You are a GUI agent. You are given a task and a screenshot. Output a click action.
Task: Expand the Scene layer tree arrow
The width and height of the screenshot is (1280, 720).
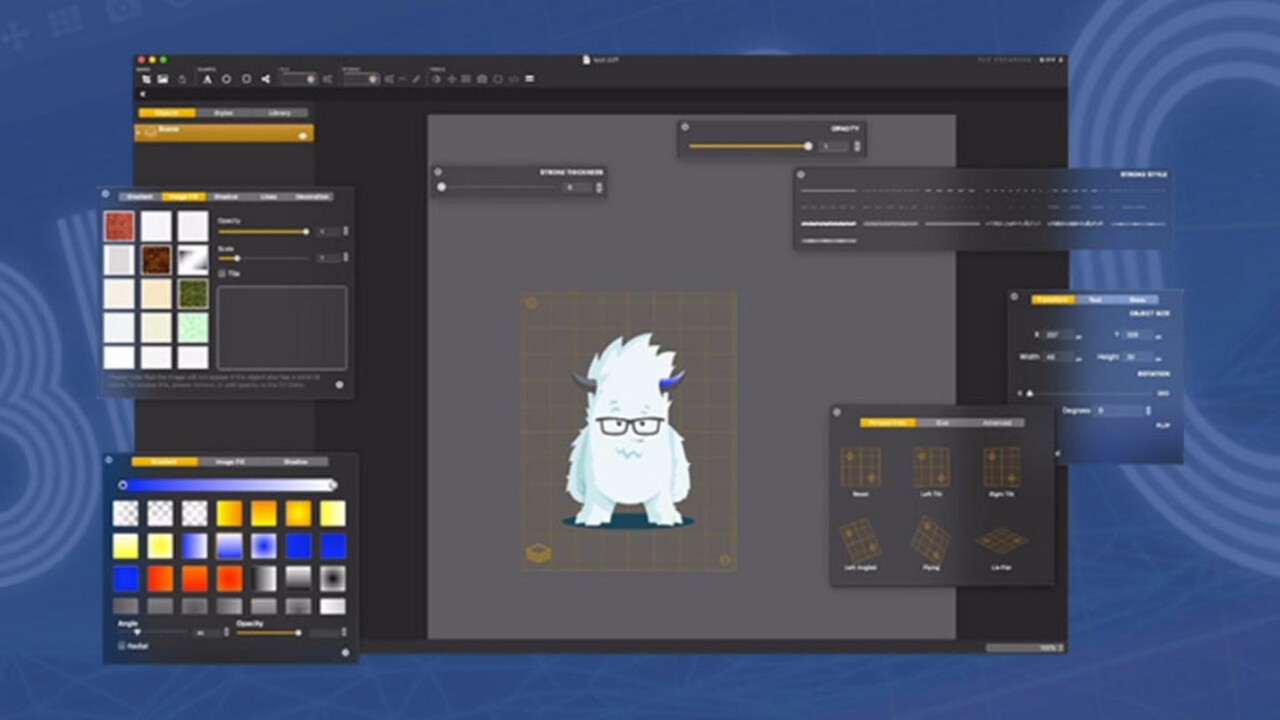(x=137, y=132)
